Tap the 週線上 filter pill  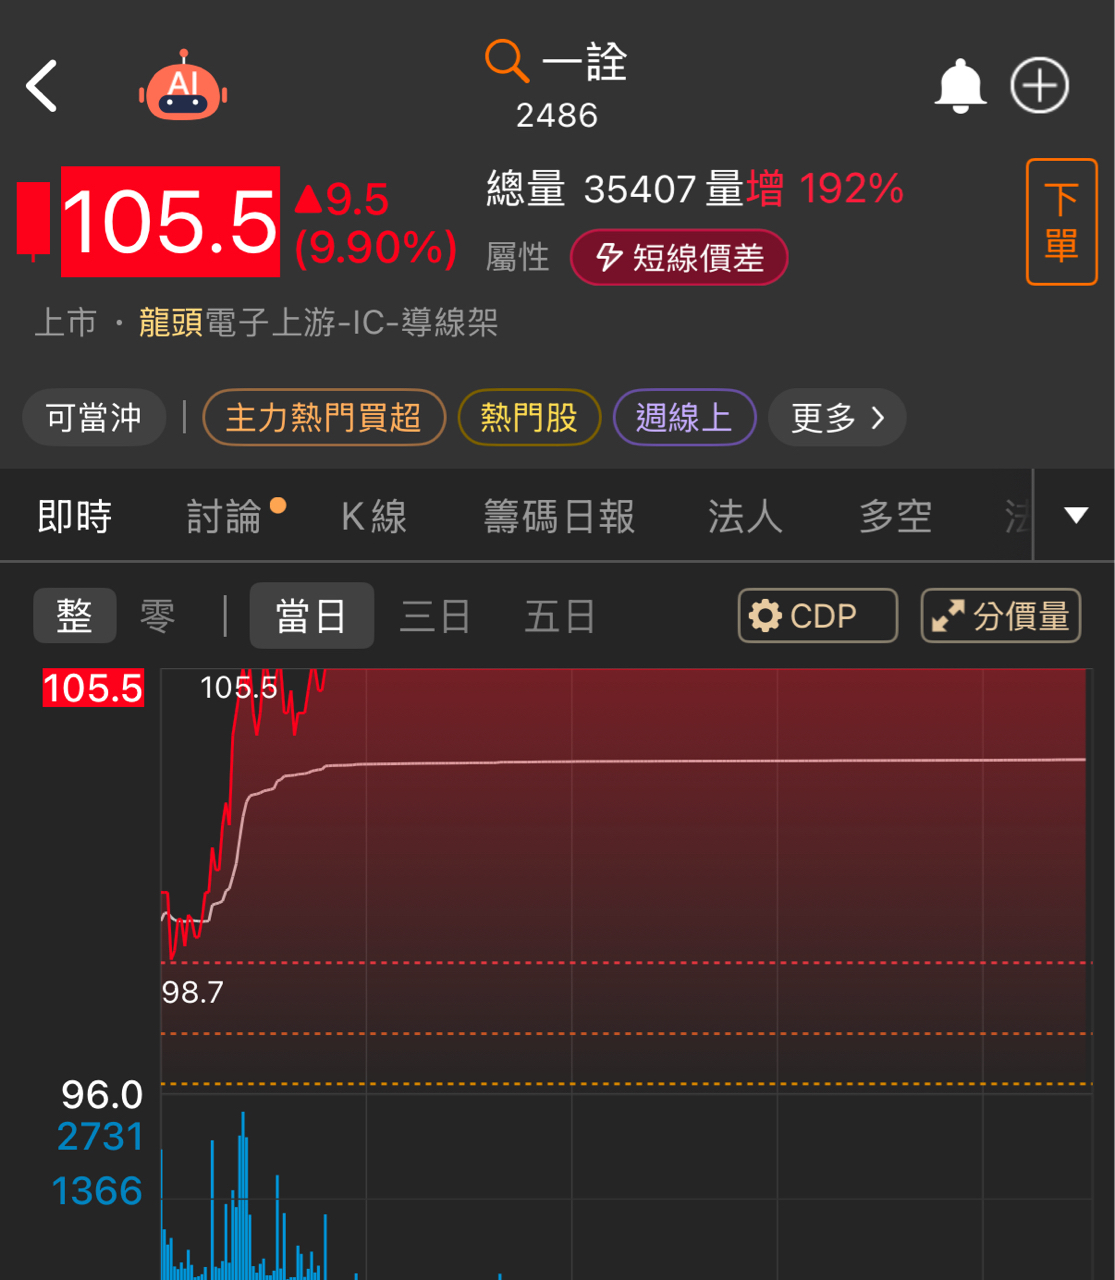pyautogui.click(x=684, y=417)
